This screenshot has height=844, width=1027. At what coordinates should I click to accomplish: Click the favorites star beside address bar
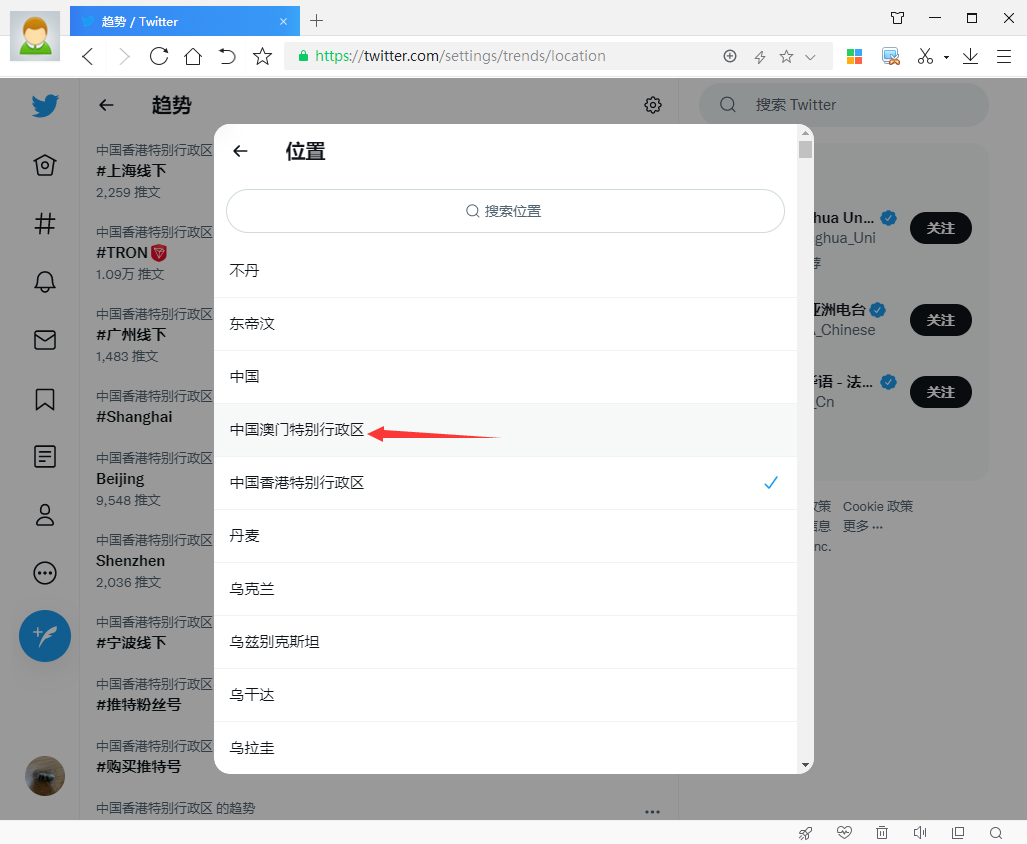point(262,56)
